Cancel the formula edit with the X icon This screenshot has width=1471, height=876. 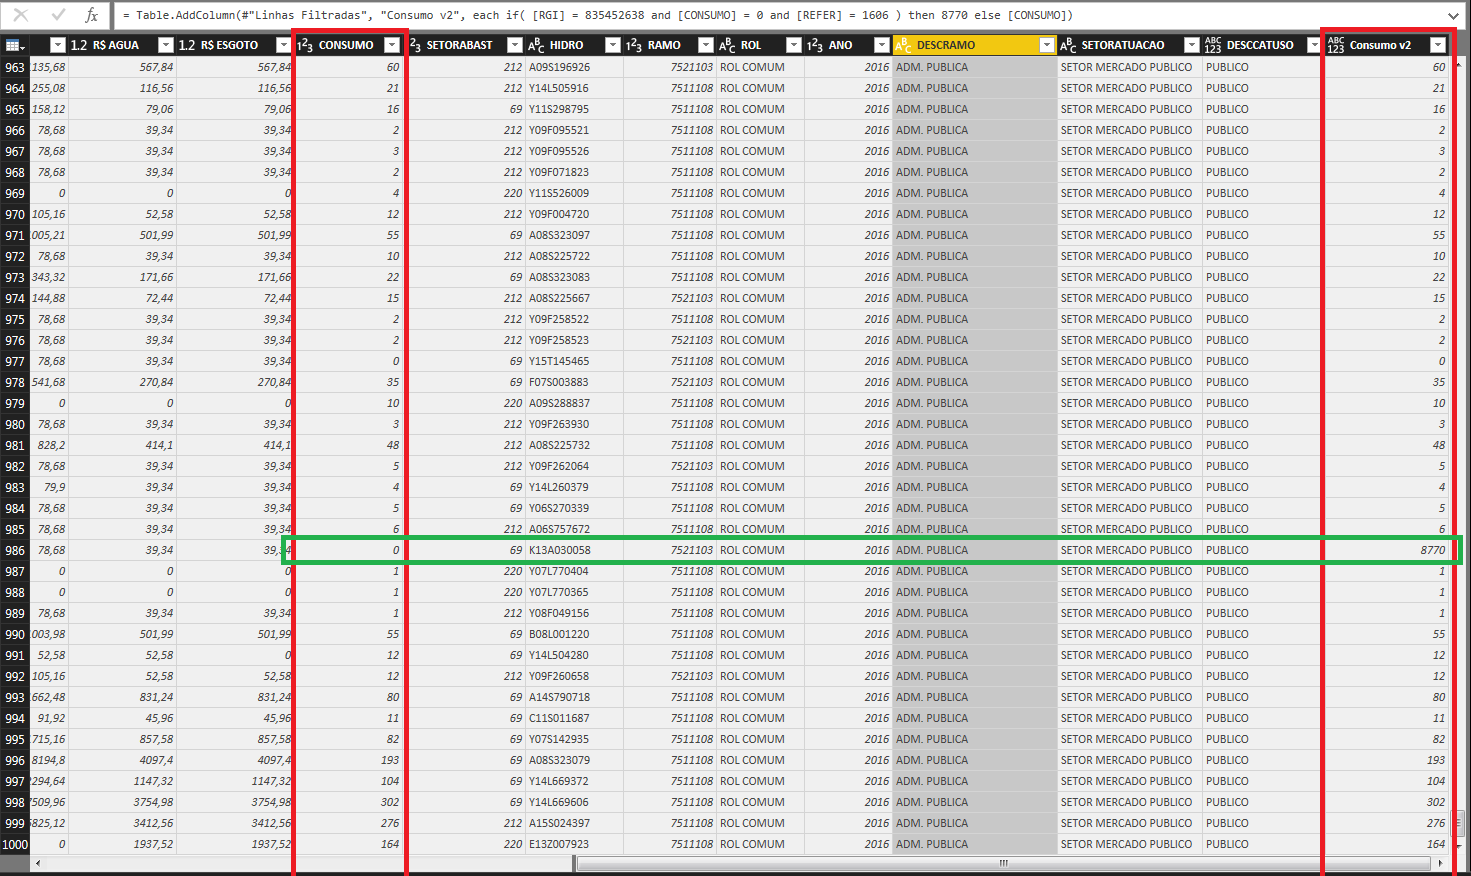[x=21, y=15]
